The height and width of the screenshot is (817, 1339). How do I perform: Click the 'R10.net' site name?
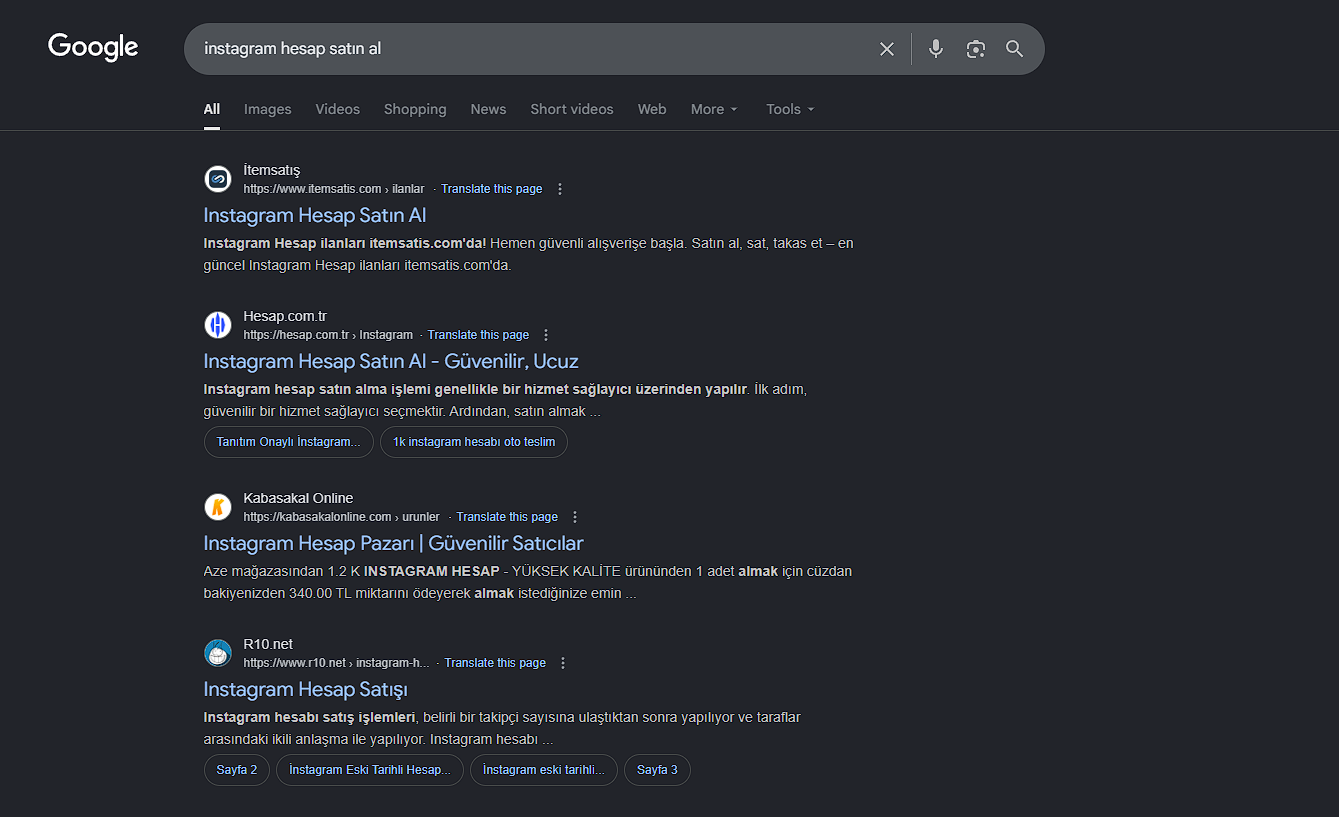click(268, 644)
